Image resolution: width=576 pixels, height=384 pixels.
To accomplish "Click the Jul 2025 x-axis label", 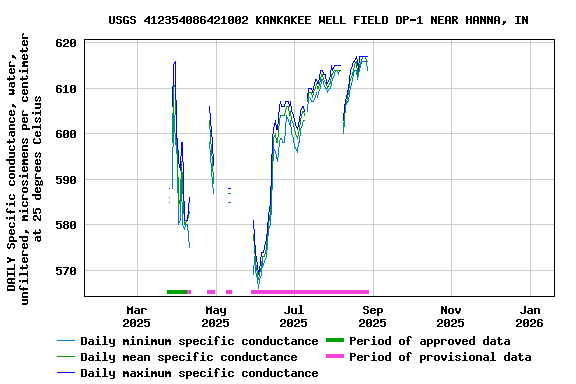I will (x=294, y=316).
